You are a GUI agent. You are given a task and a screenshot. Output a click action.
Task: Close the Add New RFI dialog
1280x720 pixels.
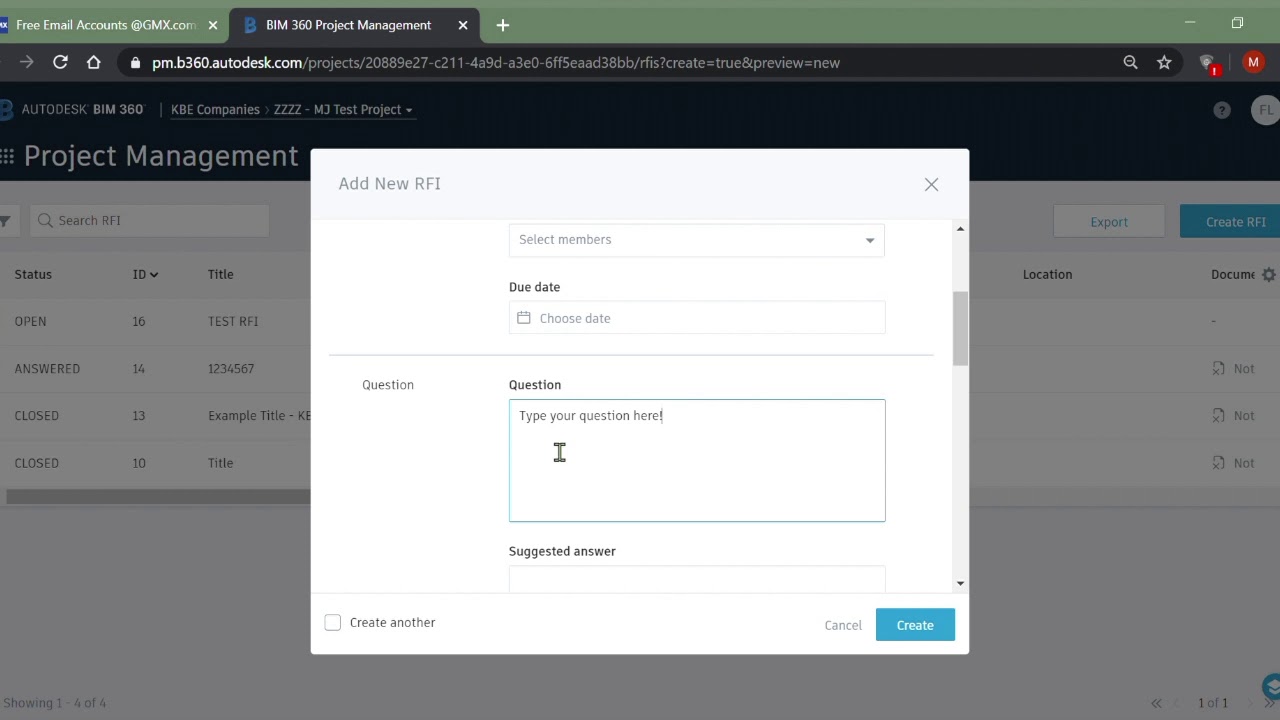click(x=931, y=184)
